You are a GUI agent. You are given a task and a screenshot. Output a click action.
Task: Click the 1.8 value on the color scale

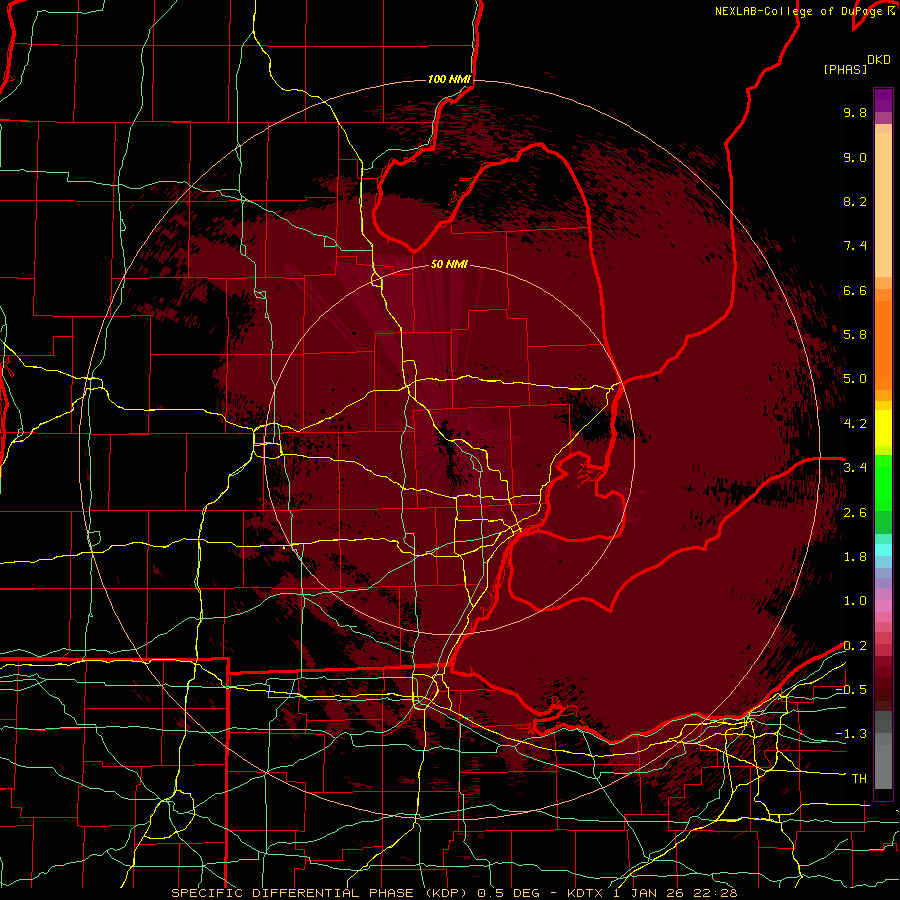tap(855, 557)
